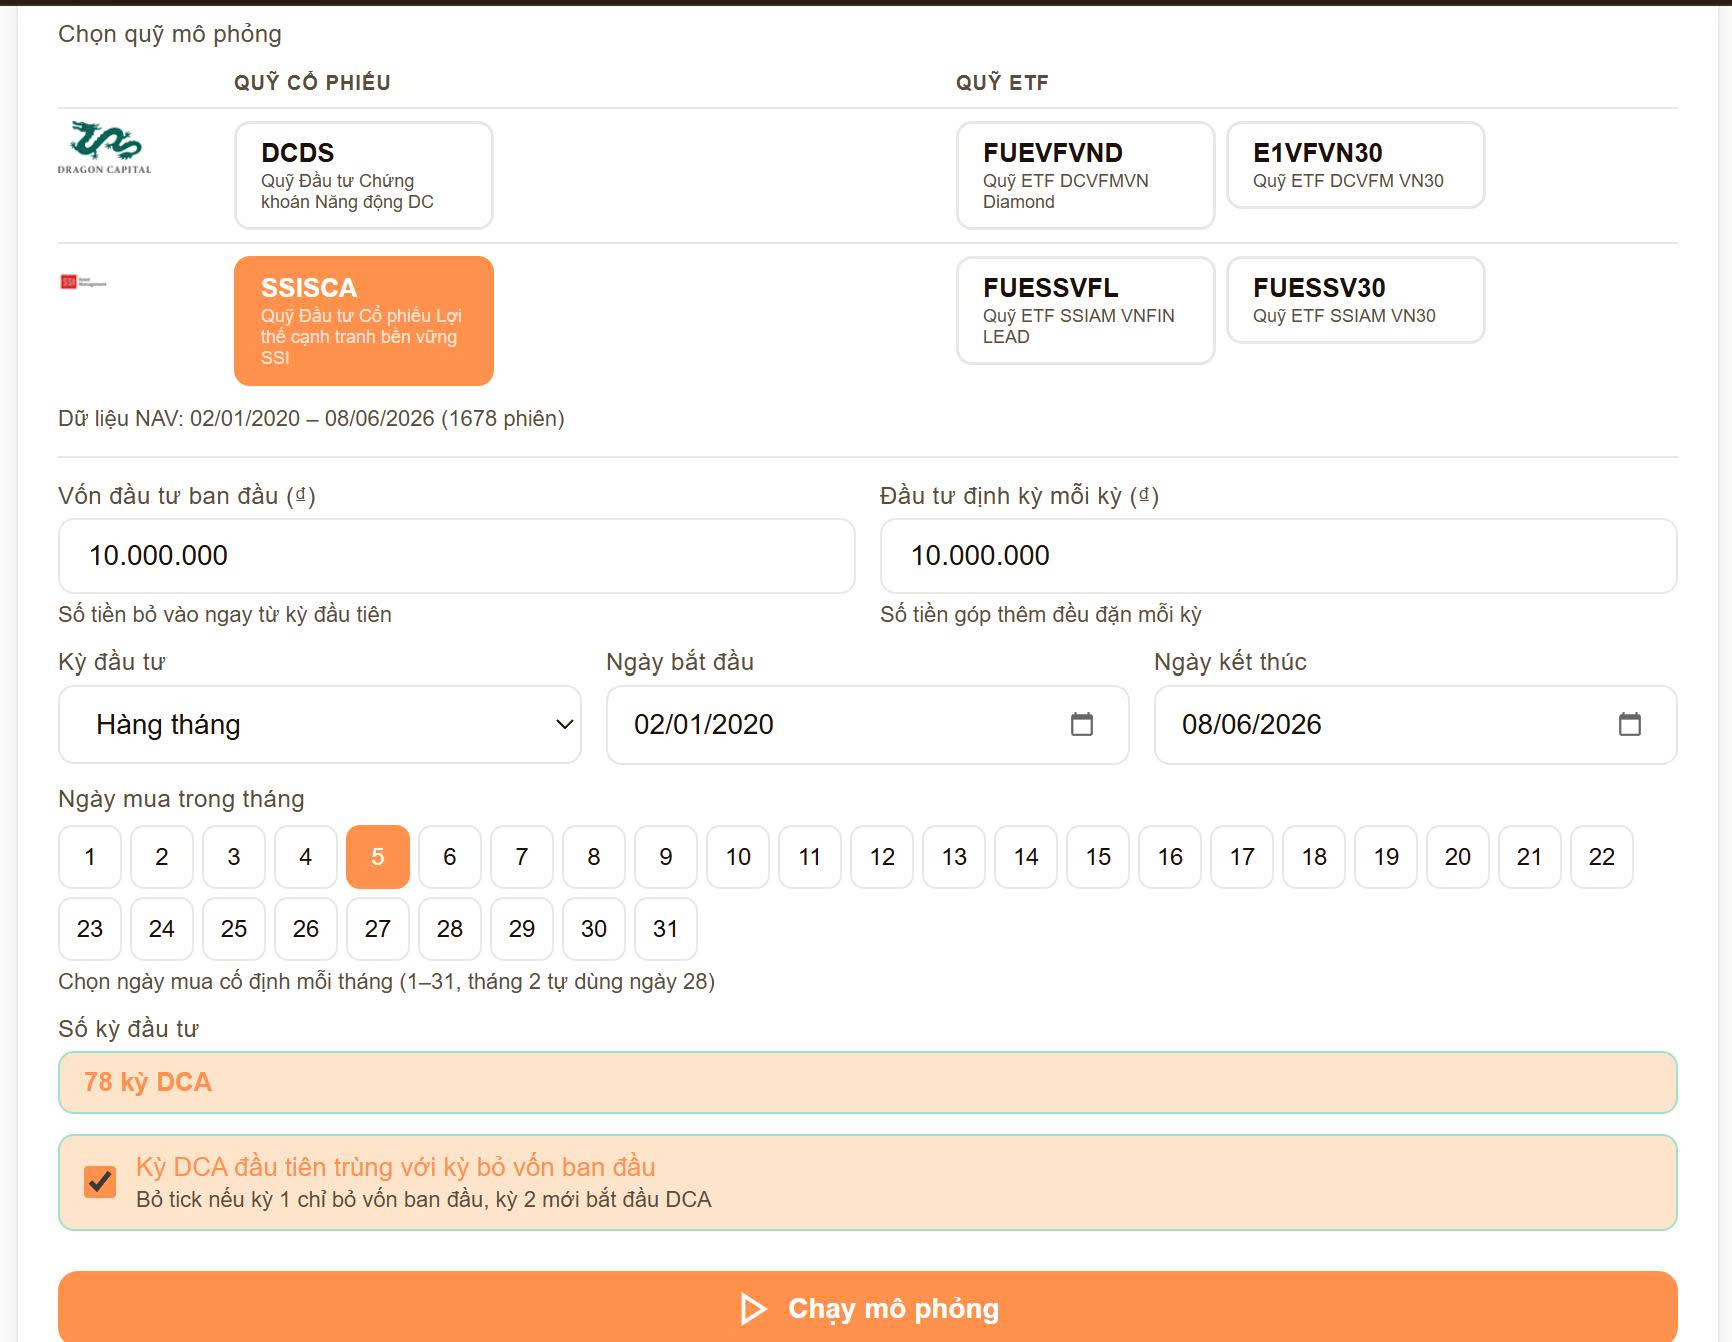Select day 31 as monthly purchase day

[x=666, y=929]
